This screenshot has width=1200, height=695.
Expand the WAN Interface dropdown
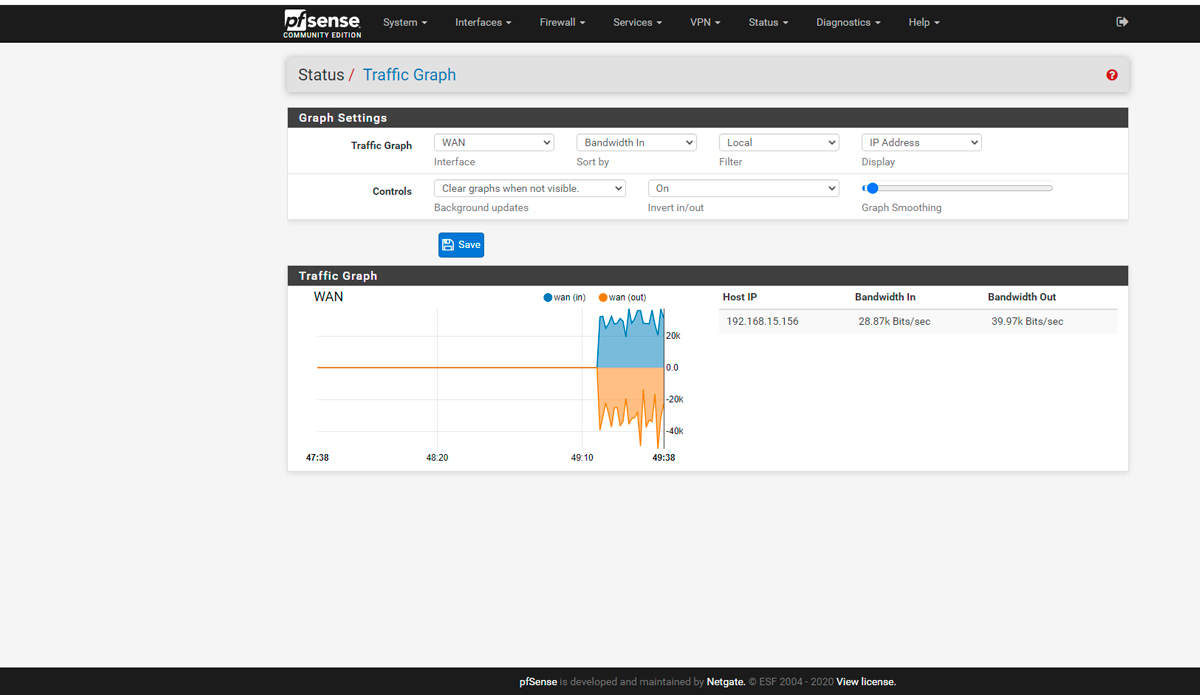[494, 143]
